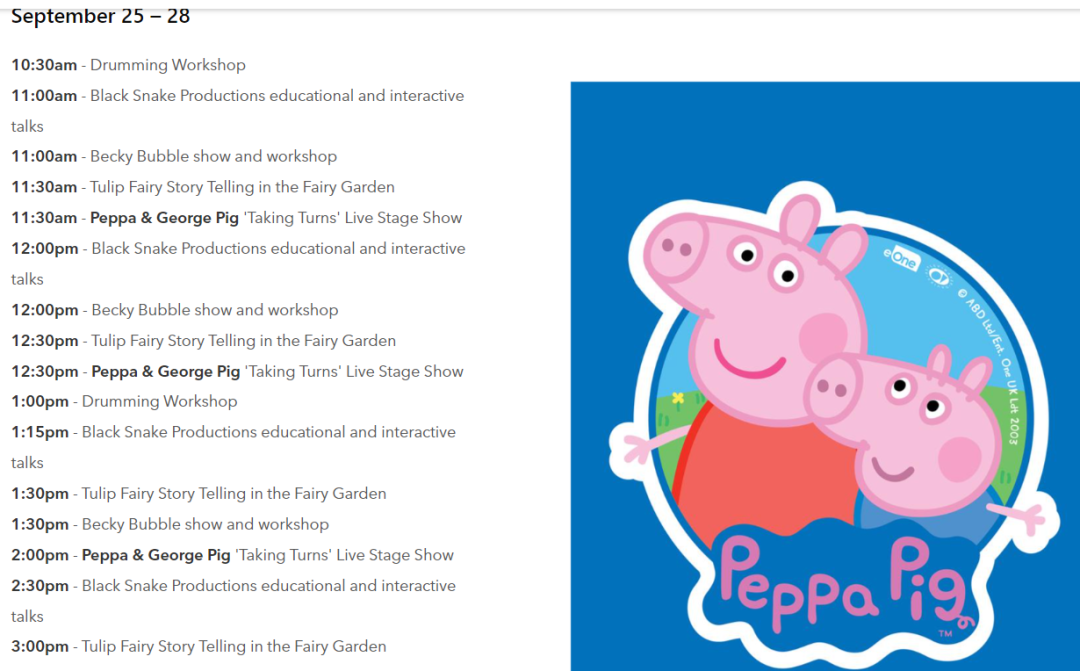1080x671 pixels.
Task: Select the 10:30am Drumming Workshop entry
Action: click(128, 65)
